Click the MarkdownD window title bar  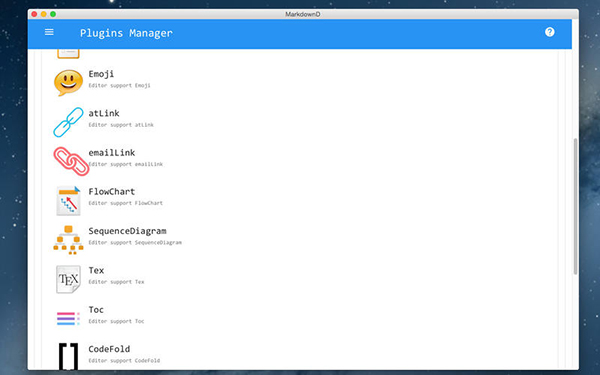[303, 14]
